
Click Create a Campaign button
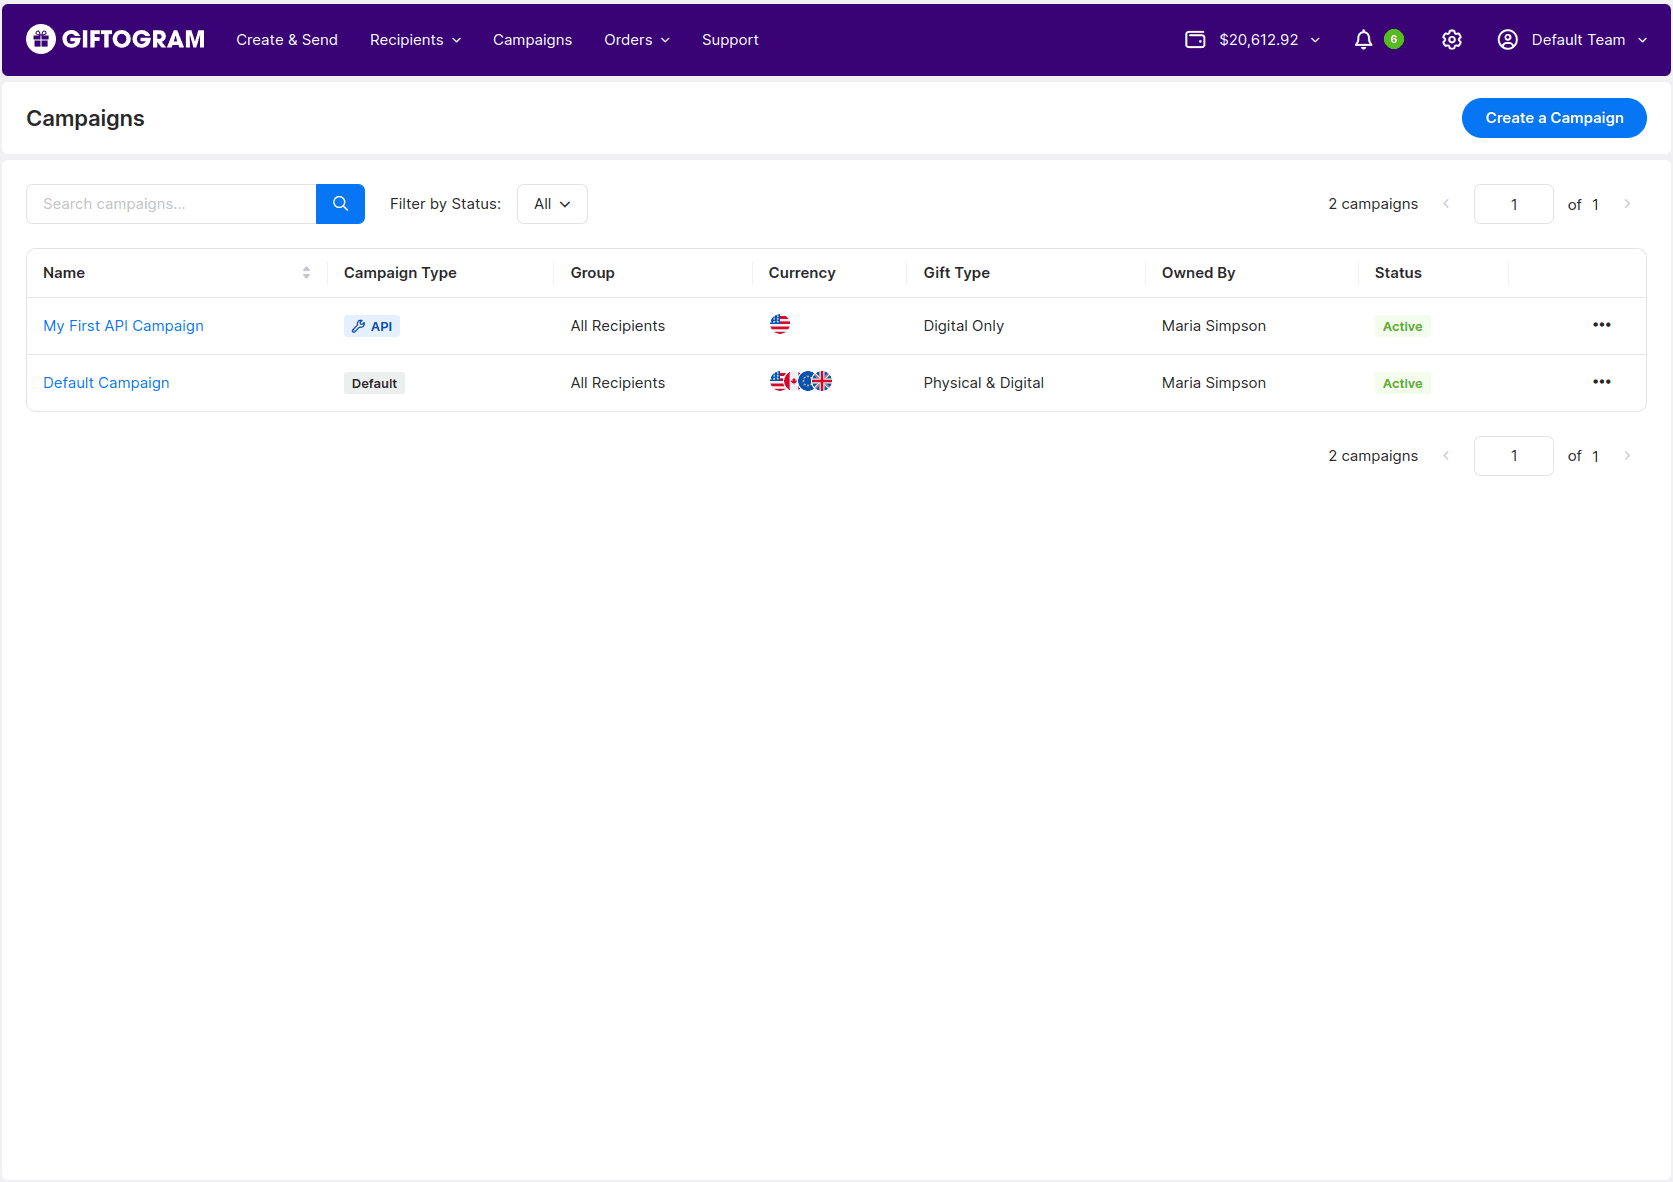point(1554,118)
